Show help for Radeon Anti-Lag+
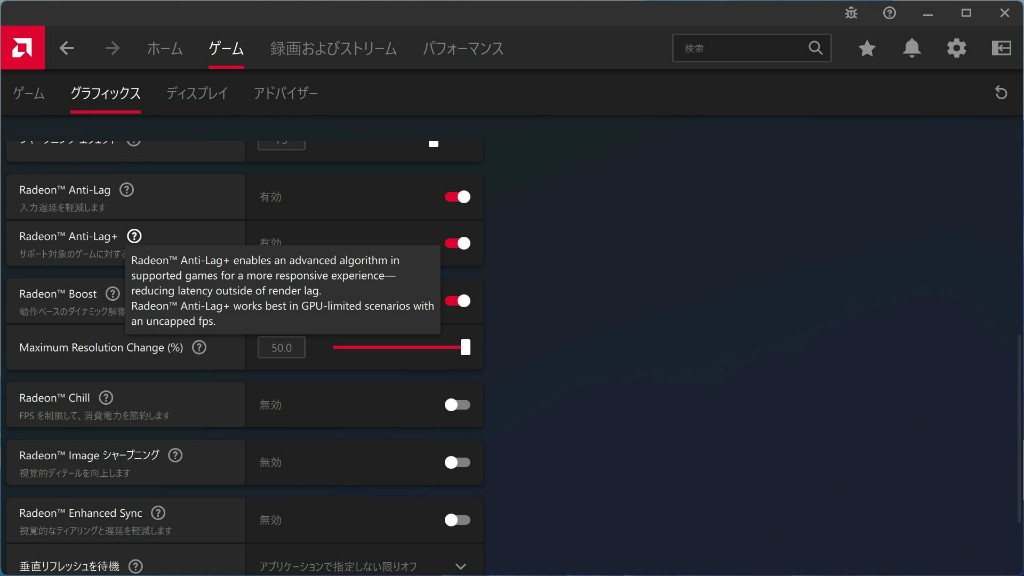This screenshot has height=576, width=1024. point(134,236)
